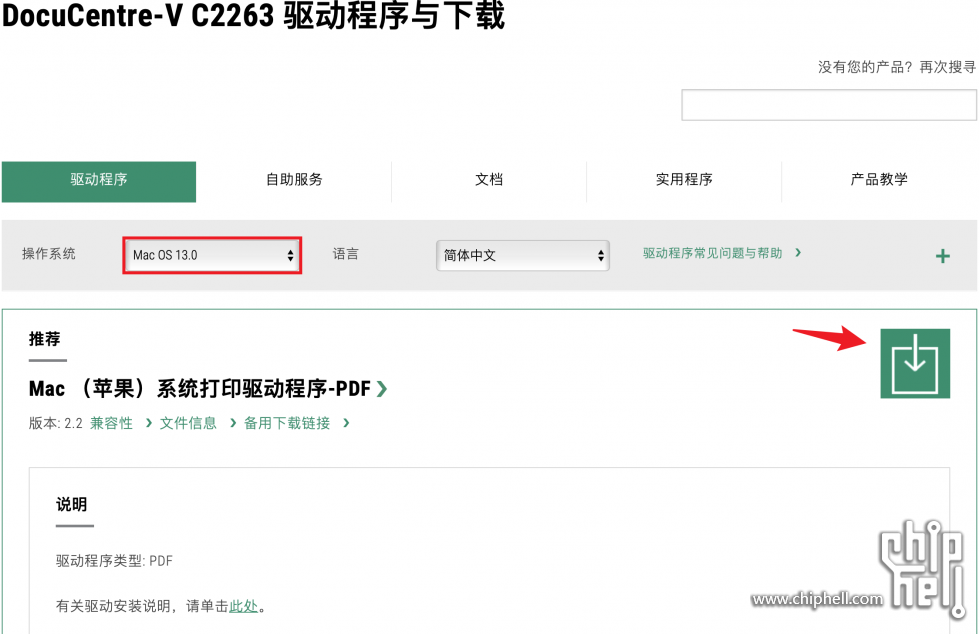Open the Mac（苹果）系统打印驱动程序-PDF title link
The height and width of the screenshot is (634, 979).
click(x=208, y=389)
